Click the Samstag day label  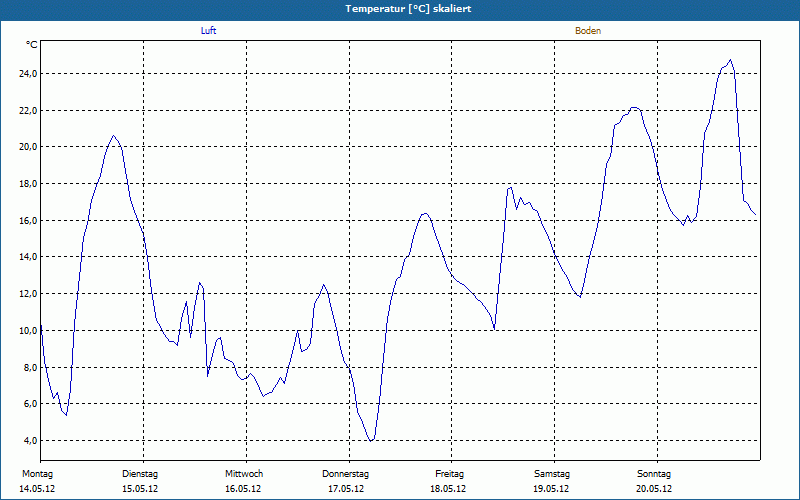pyautogui.click(x=552, y=474)
